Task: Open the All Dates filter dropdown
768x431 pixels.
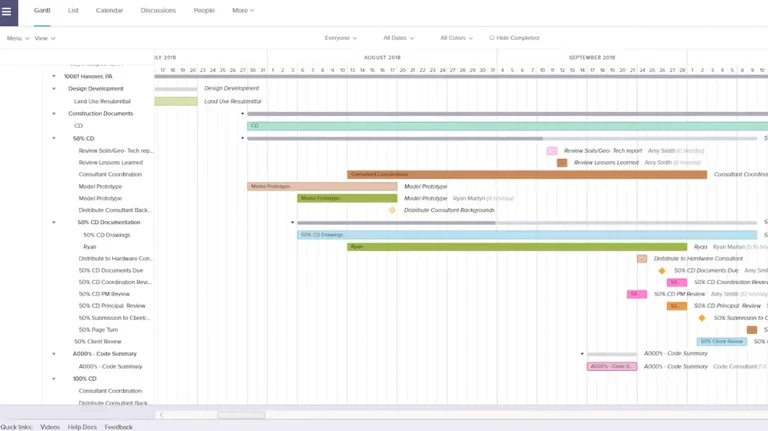Action: point(399,38)
